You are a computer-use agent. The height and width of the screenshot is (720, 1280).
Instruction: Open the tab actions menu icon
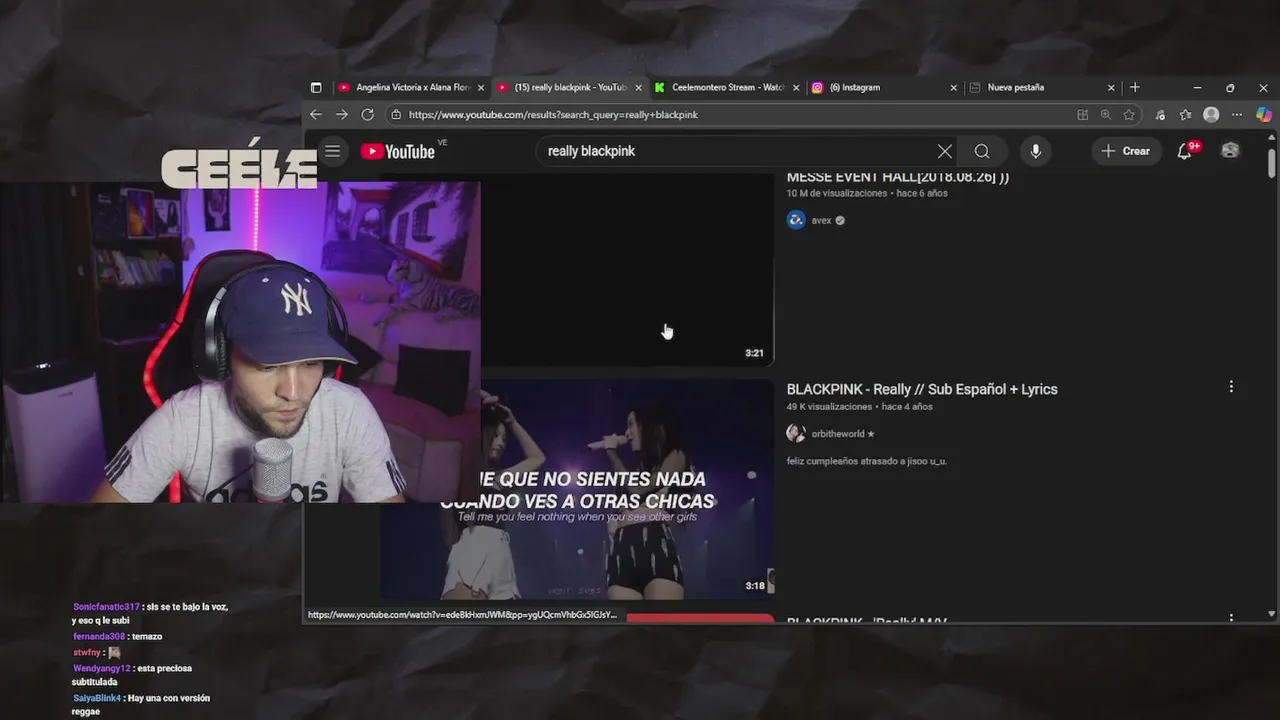[316, 87]
